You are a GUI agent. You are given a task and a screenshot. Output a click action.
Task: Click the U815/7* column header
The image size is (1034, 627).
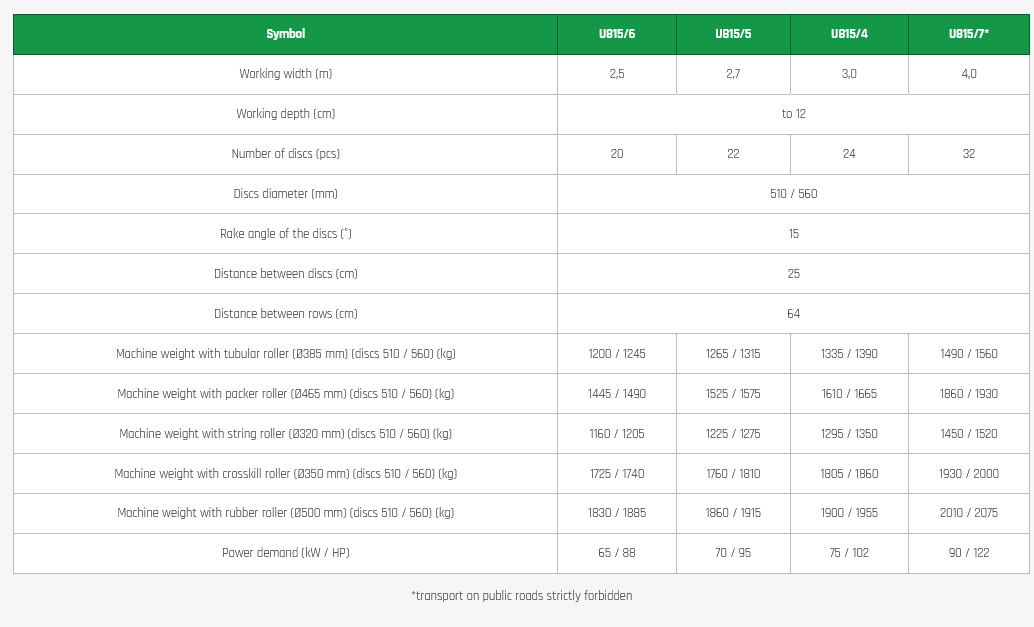pos(968,34)
